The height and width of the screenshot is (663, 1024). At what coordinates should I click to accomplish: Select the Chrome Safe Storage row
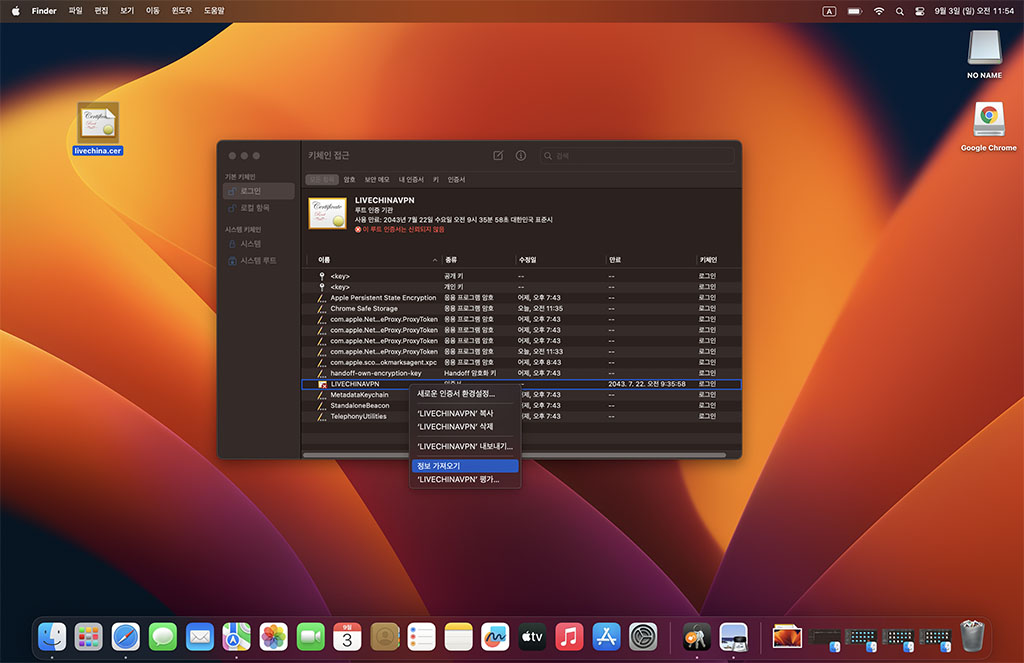click(x=521, y=308)
